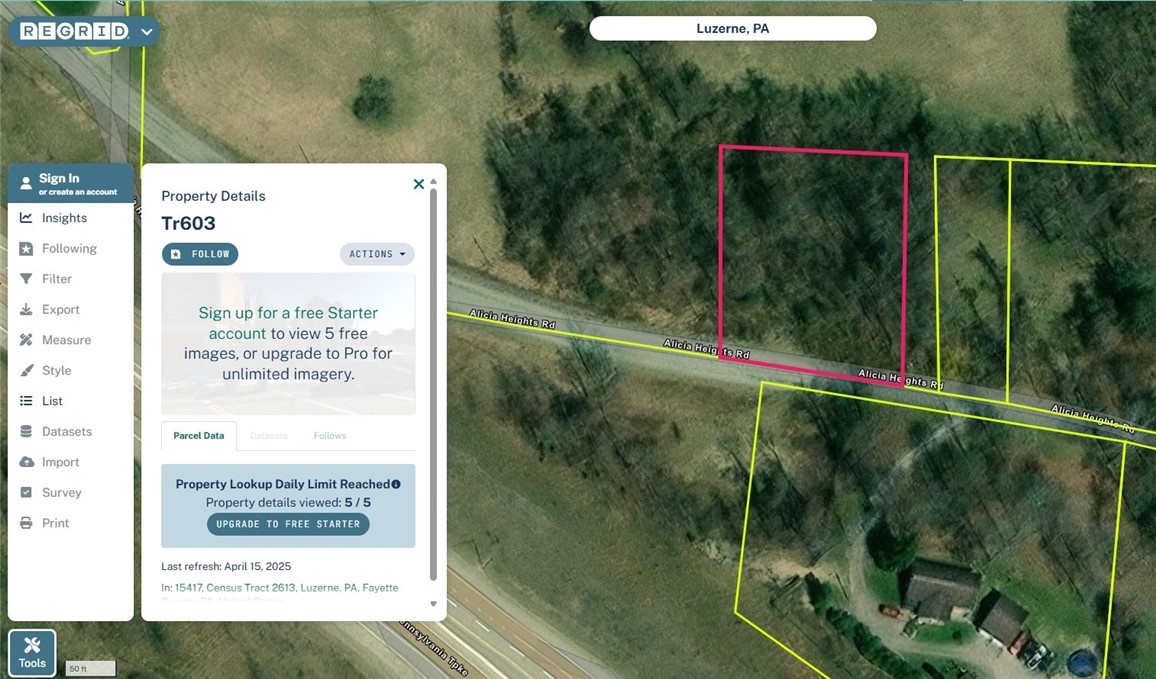Open the Survey checkbox item

[x=50, y=492]
